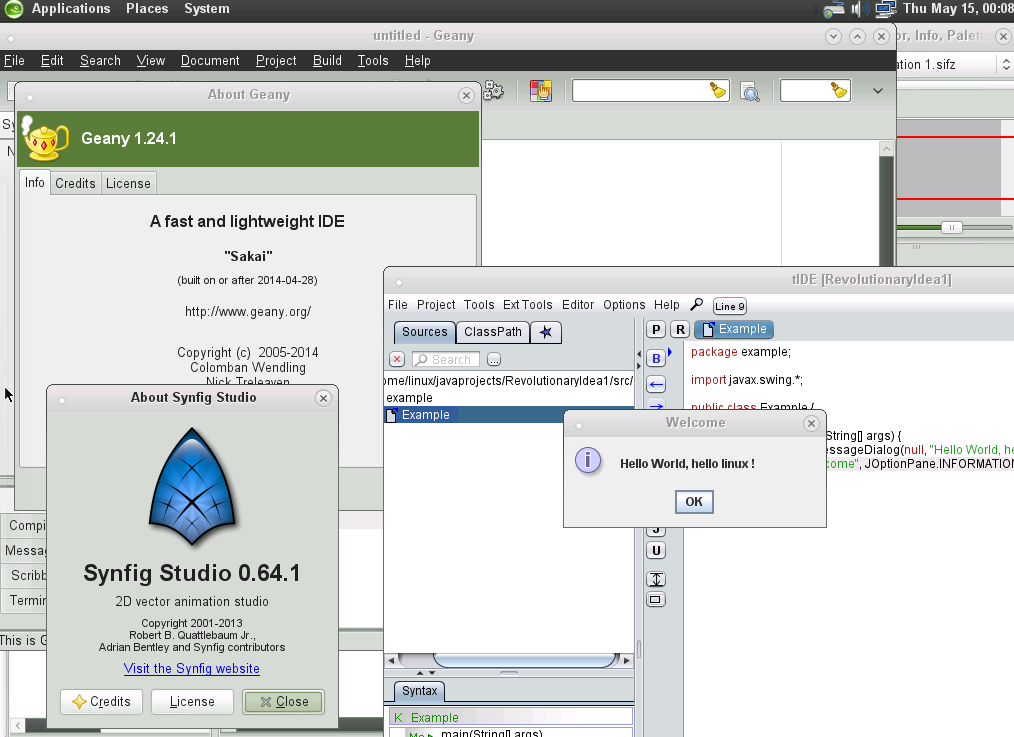This screenshot has height=737, width=1014.
Task: Click the tIDE source tree horizontal scrollbar thumb
Action: click(x=525, y=660)
